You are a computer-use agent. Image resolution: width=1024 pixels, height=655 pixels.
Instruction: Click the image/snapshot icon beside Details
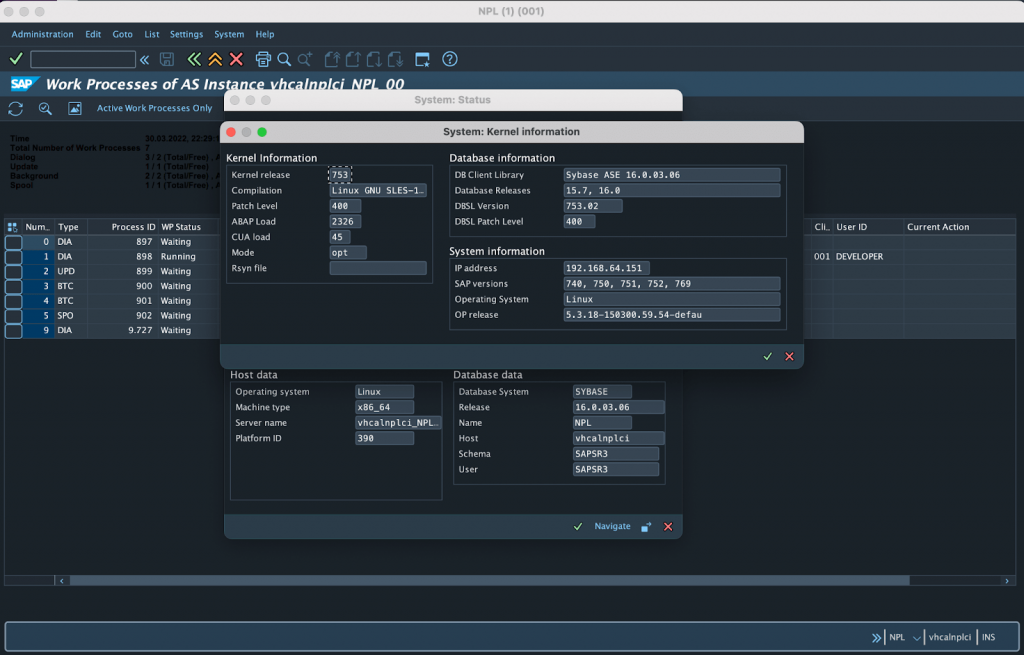[x=75, y=108]
